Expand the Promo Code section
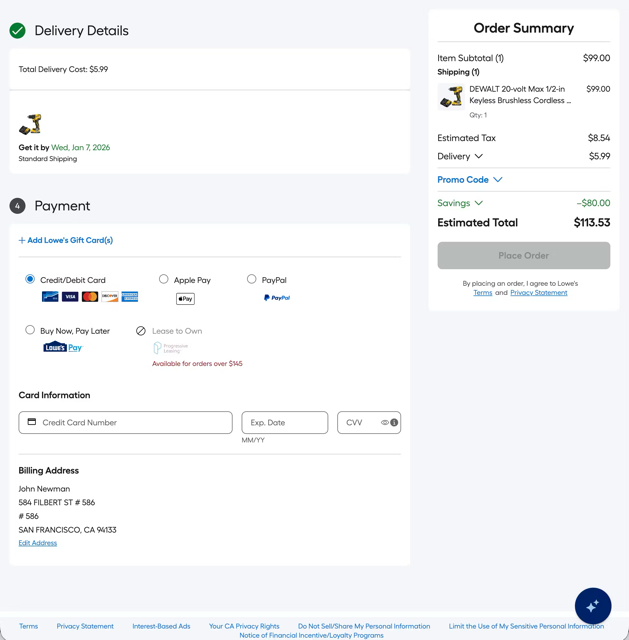 click(x=470, y=180)
